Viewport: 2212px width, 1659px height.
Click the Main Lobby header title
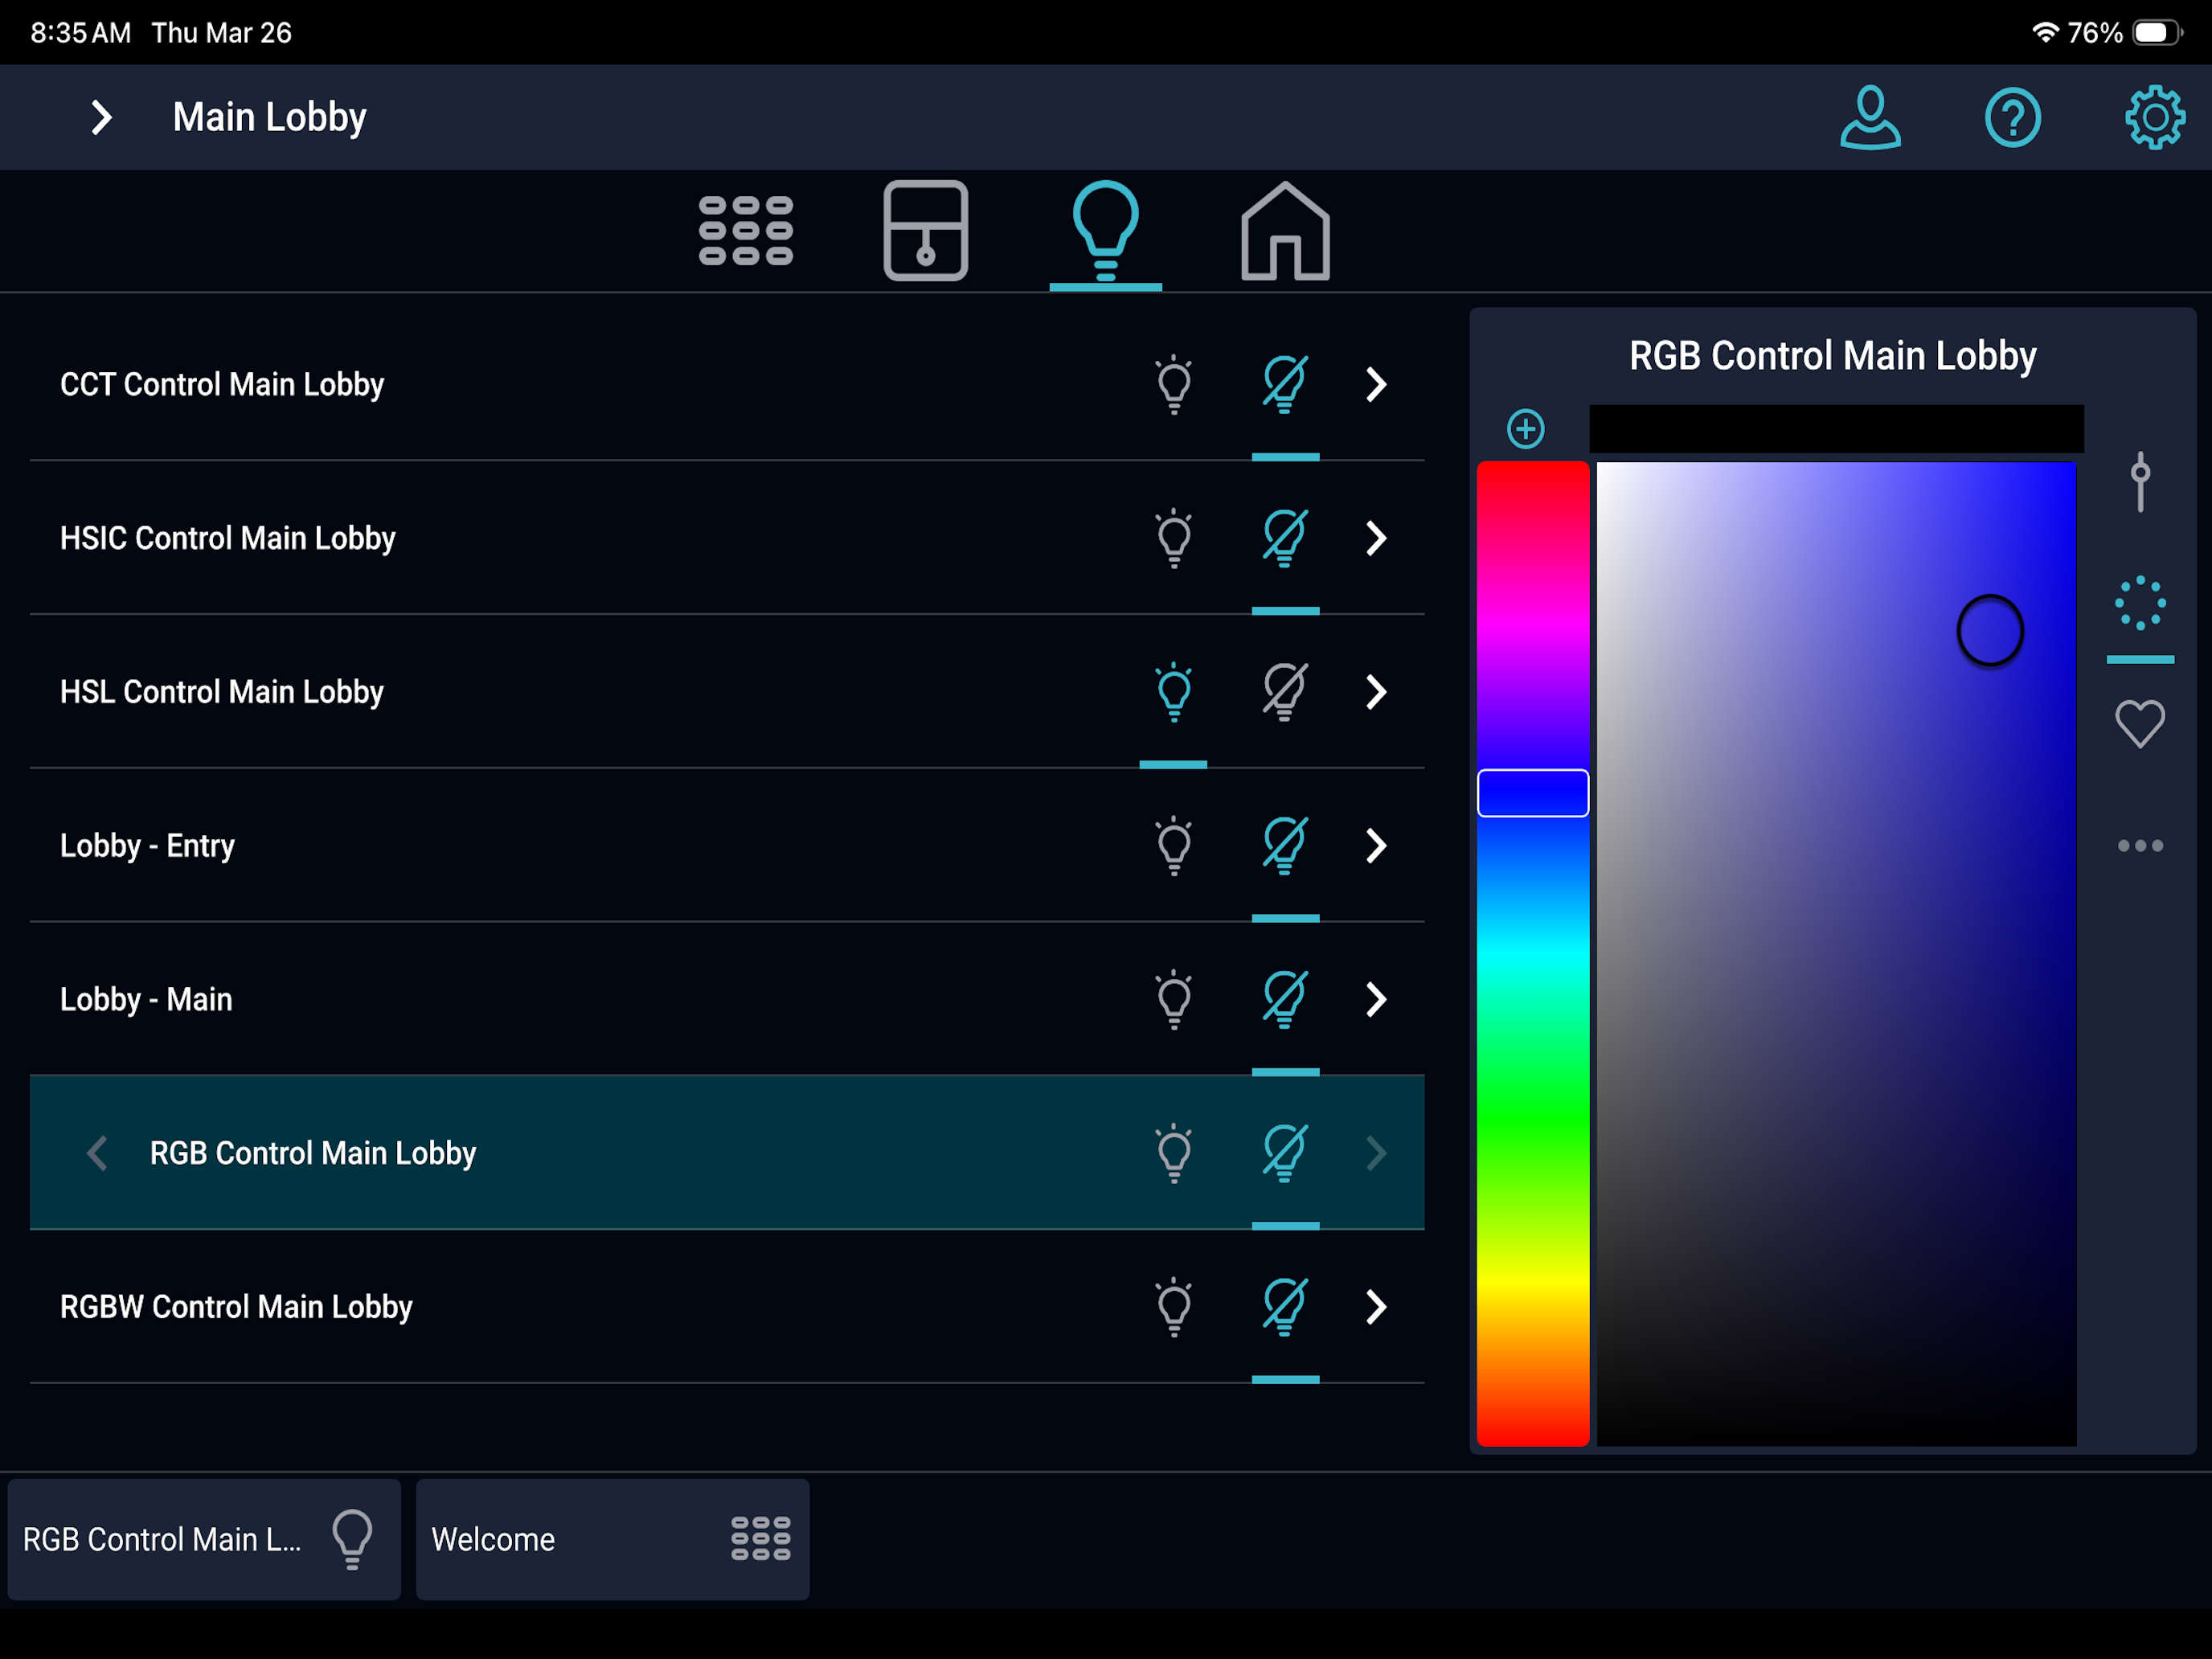pyautogui.click(x=269, y=118)
